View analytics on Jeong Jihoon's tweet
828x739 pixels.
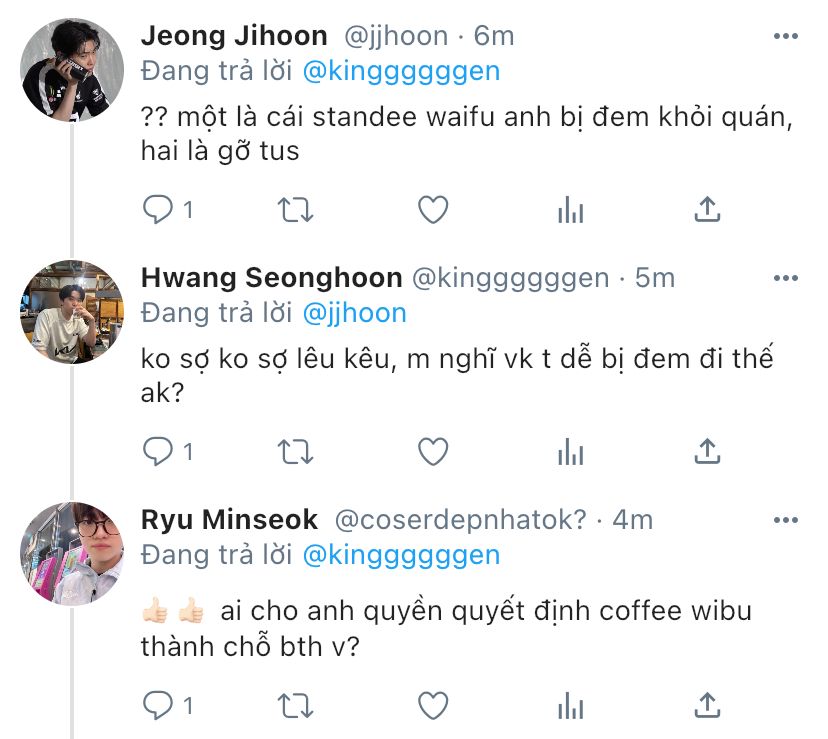click(570, 210)
